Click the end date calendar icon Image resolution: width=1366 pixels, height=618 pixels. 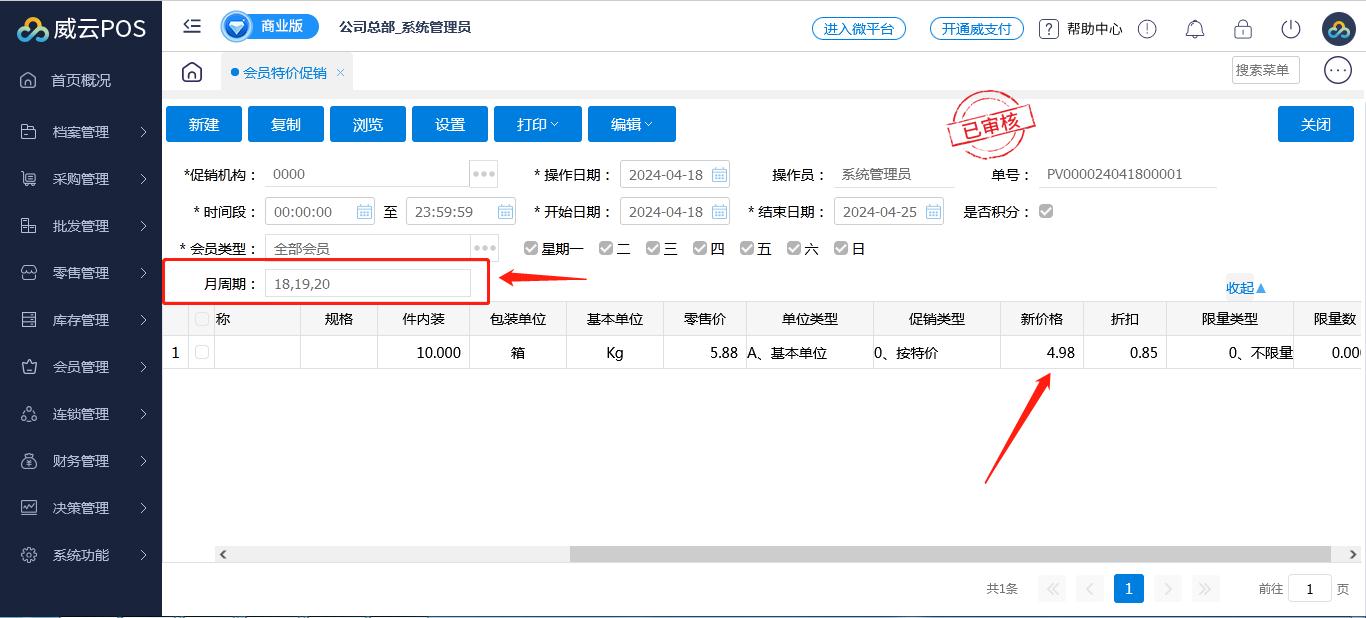(x=933, y=212)
